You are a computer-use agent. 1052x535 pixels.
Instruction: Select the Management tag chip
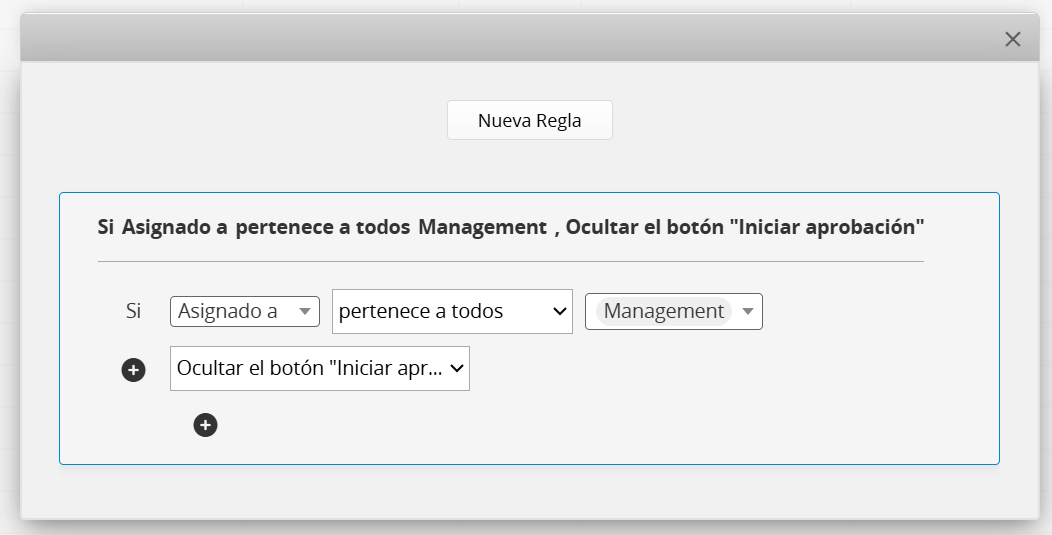[663, 312]
